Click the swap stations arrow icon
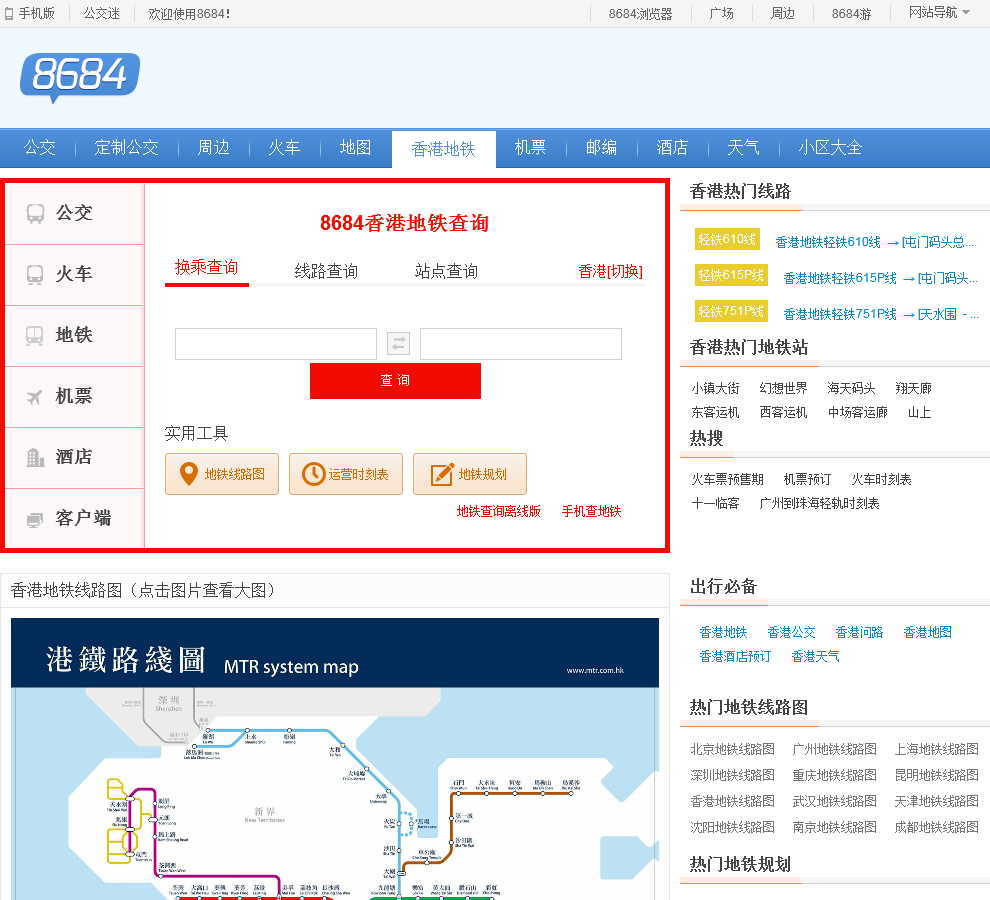Screen dimensions: 990x900 [x=398, y=344]
